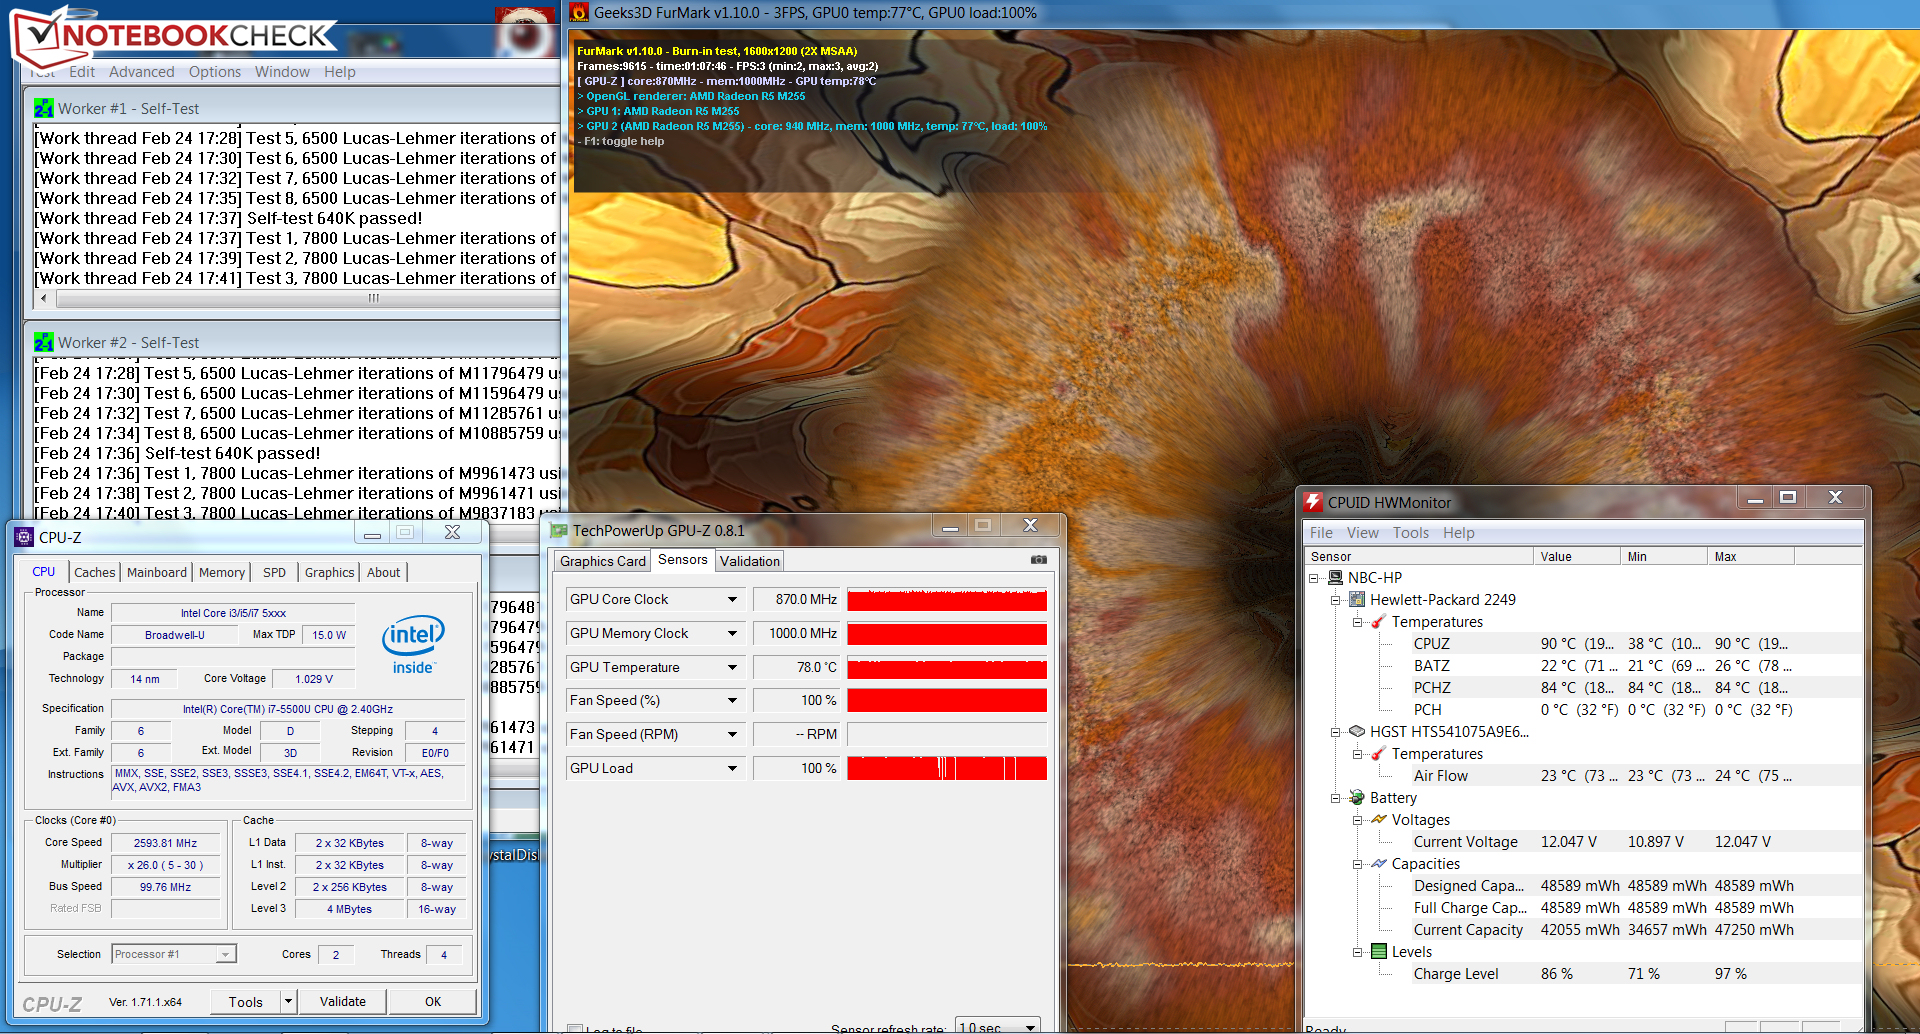The height and width of the screenshot is (1034, 1920).
Task: Collapse the Battery node
Action: (x=1335, y=798)
